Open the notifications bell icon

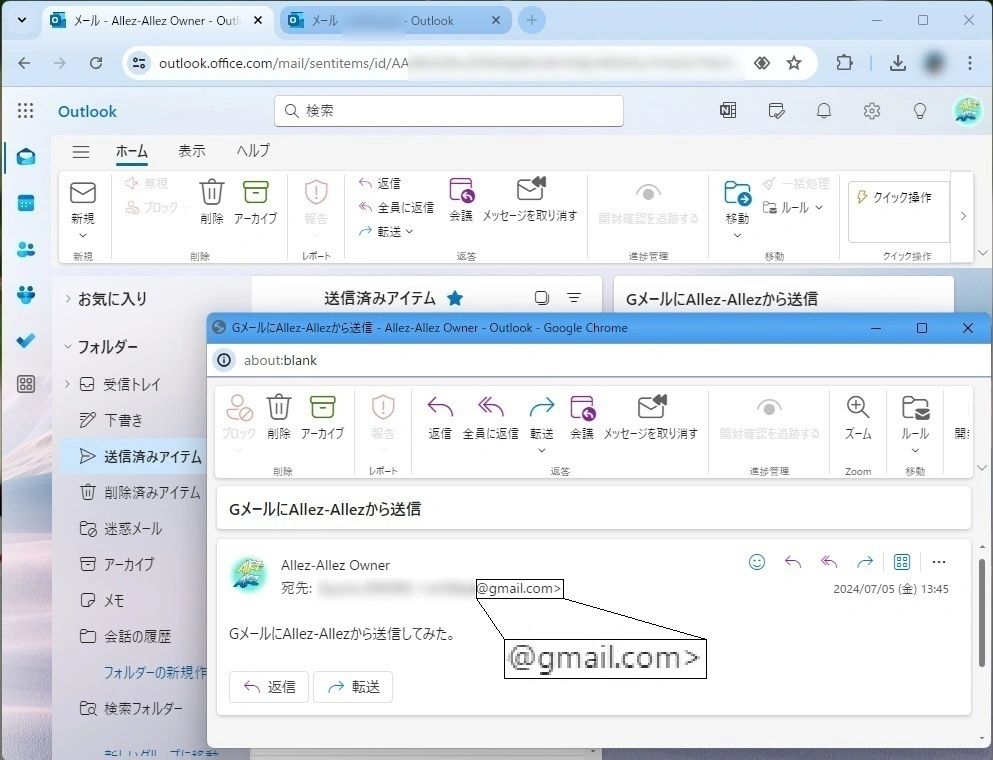click(x=824, y=111)
